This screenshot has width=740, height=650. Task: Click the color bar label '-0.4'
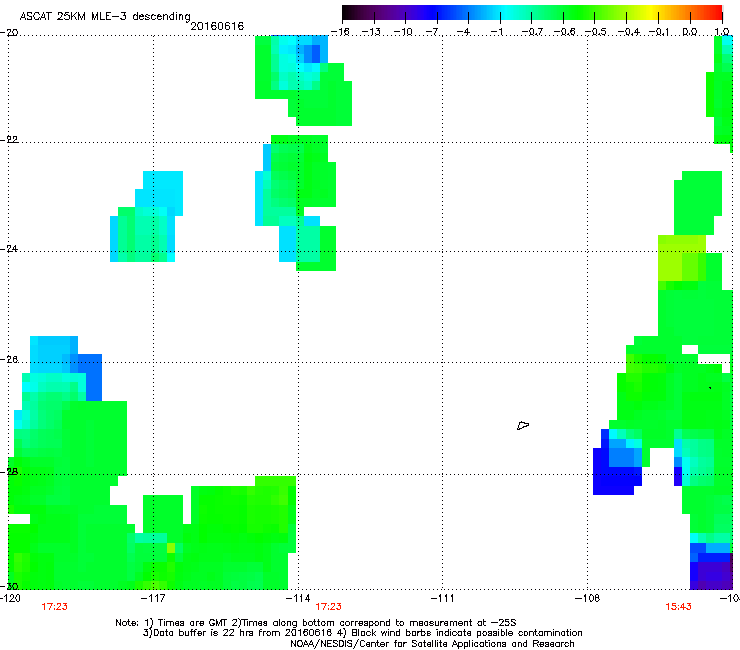pyautogui.click(x=628, y=32)
